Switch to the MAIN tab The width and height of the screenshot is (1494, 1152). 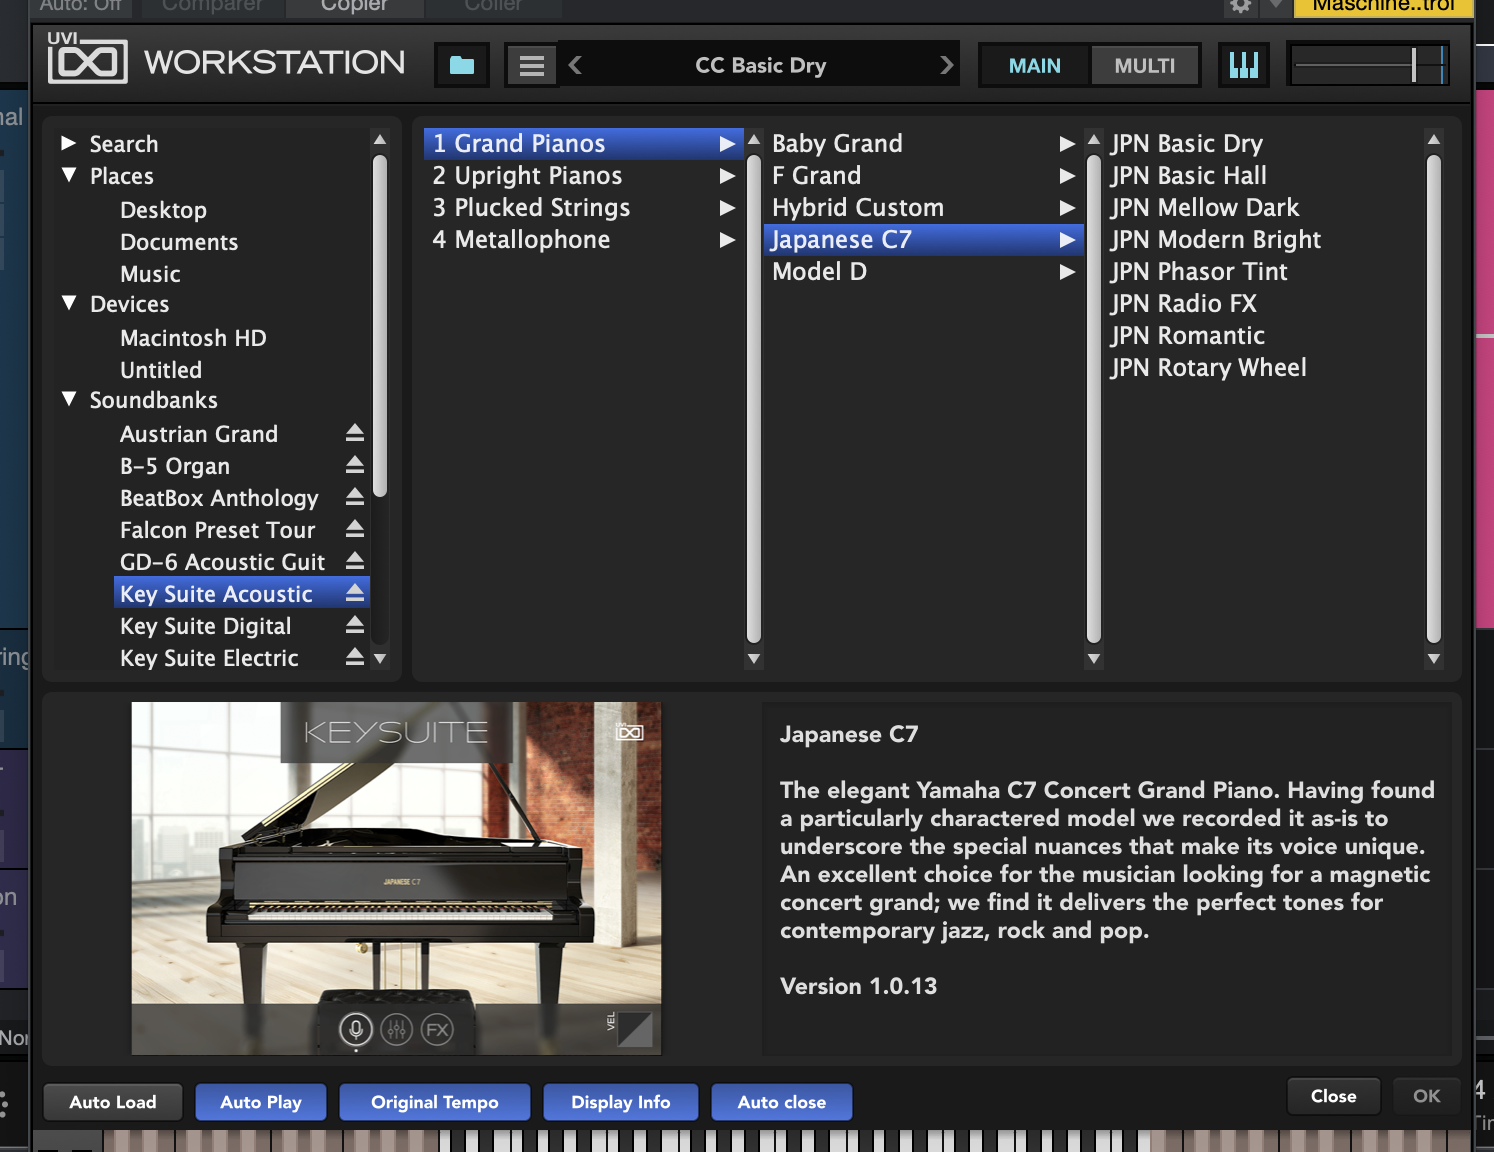[x=1034, y=66]
